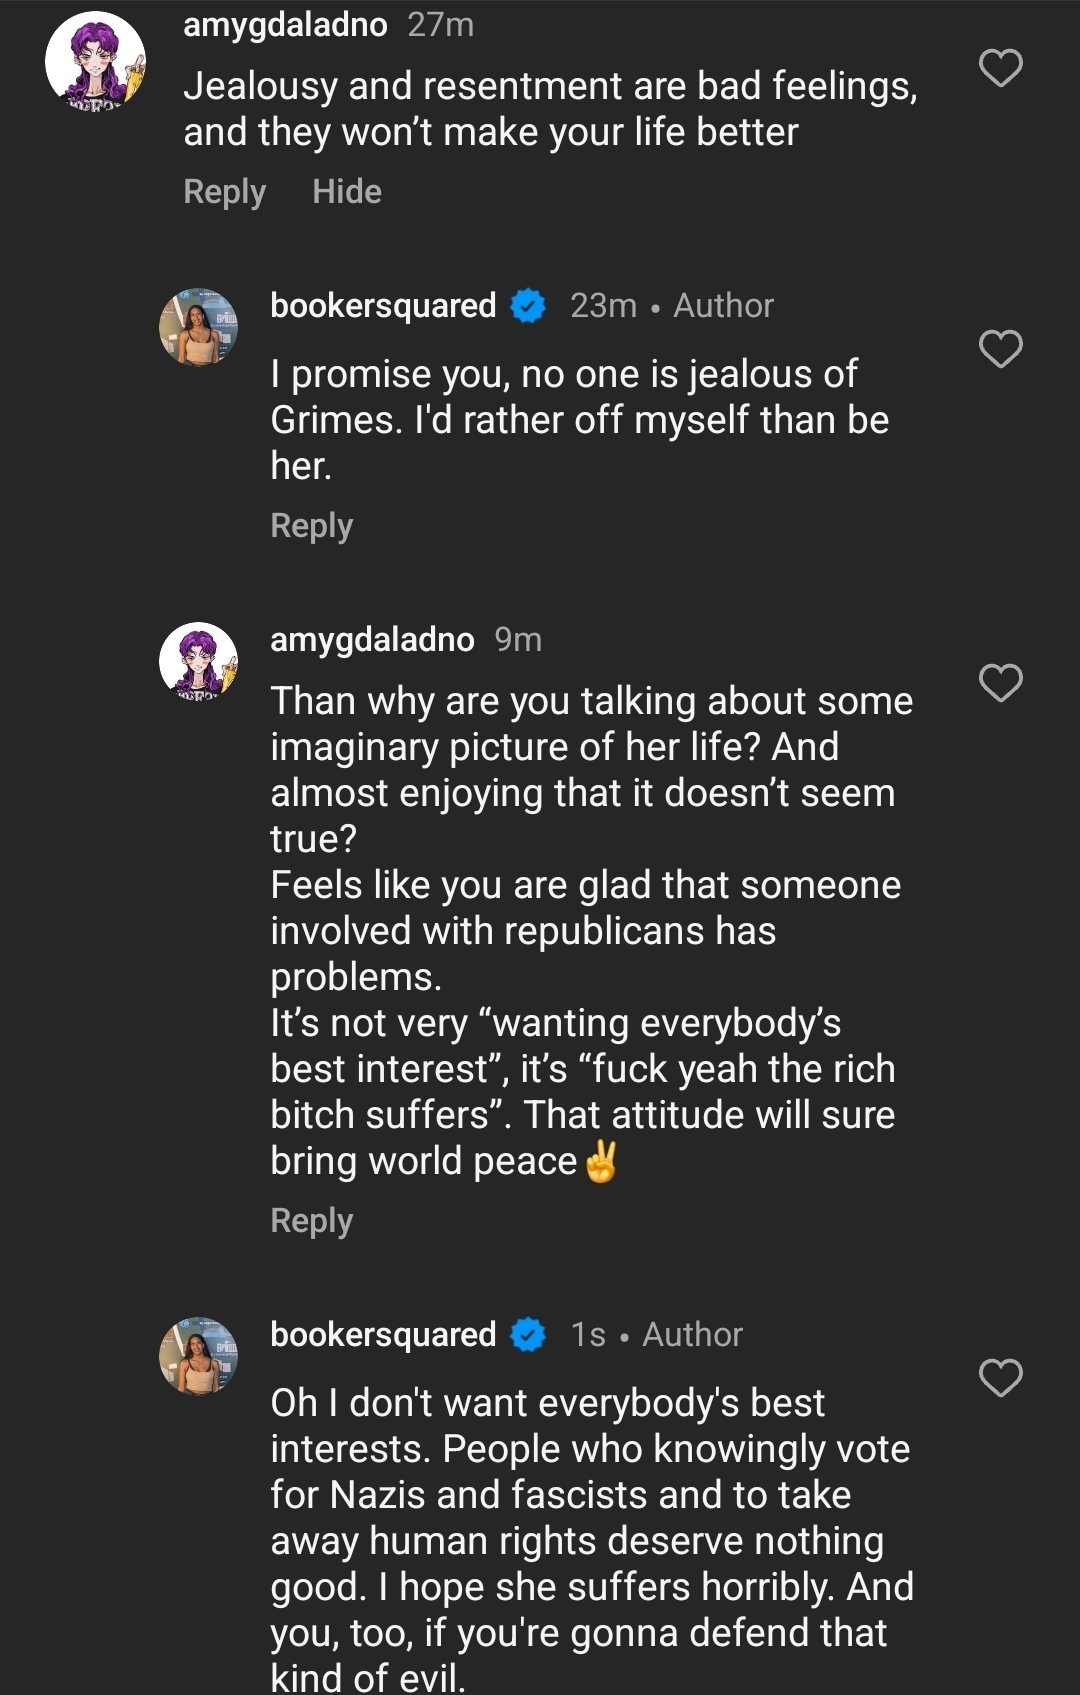Tap bookersquared's avatar on 1s reply

tap(198, 1355)
